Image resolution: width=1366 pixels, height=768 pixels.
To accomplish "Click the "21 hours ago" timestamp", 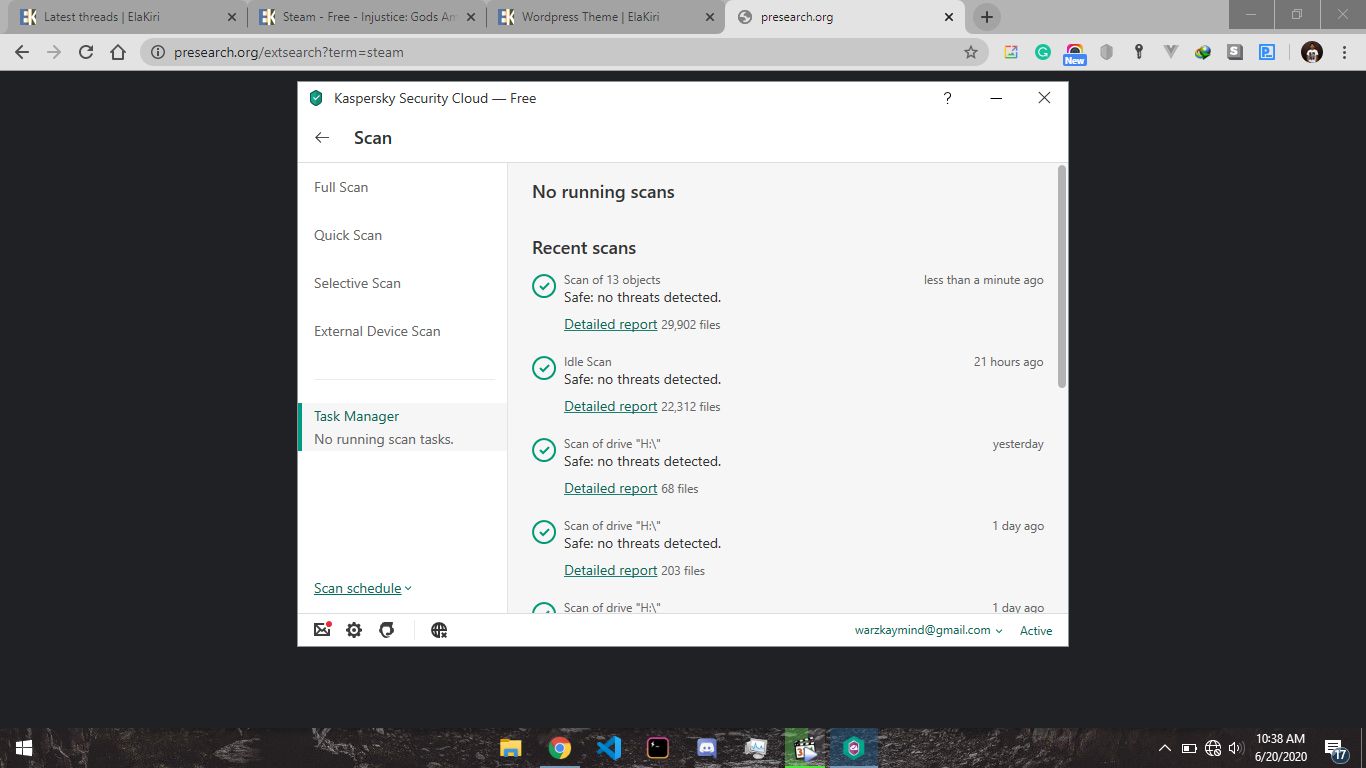I will pos(1008,362).
